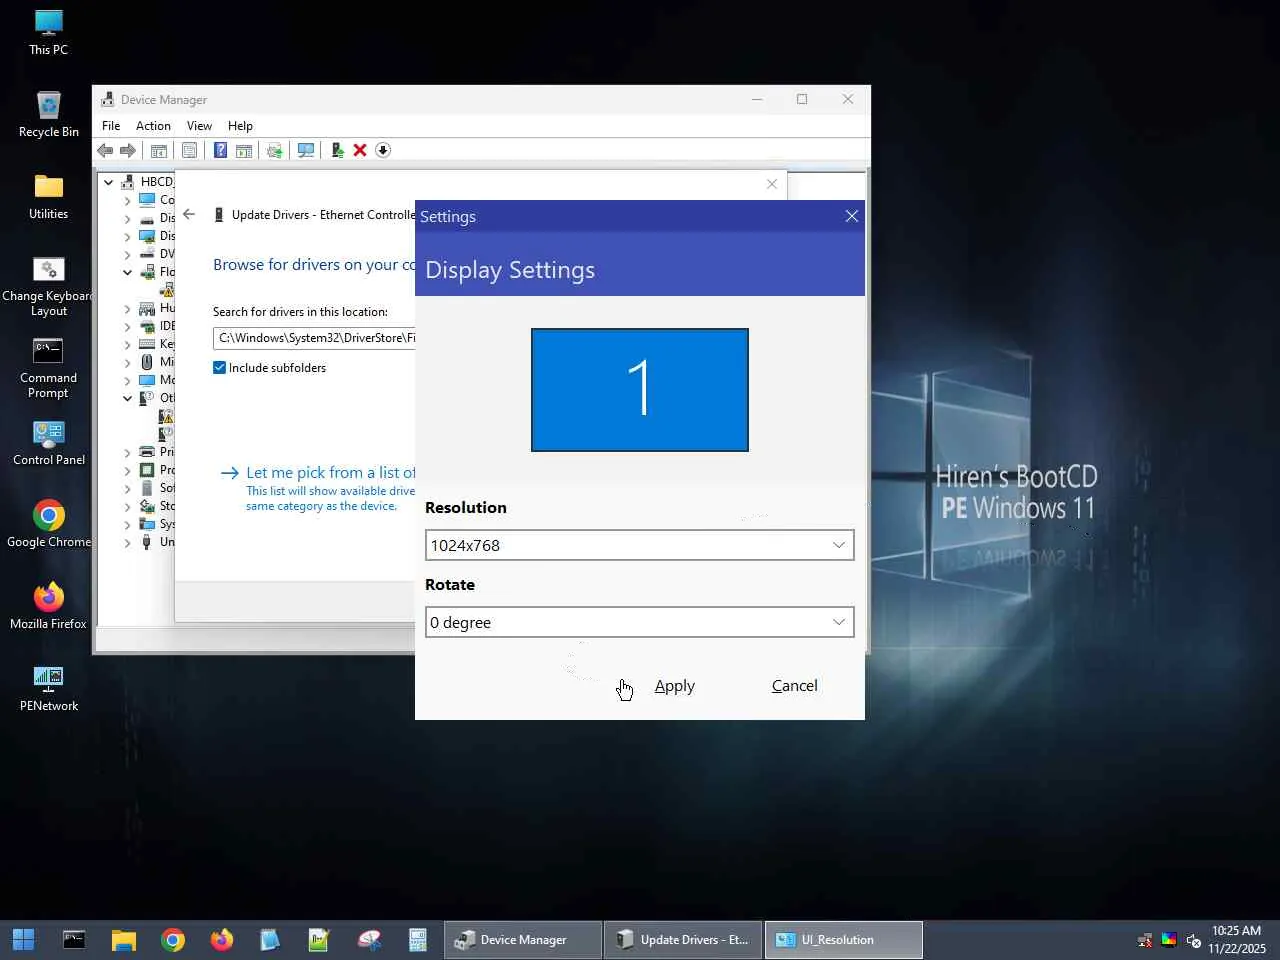Select the Mozilla Firefox desktop shortcut

[x=48, y=607]
